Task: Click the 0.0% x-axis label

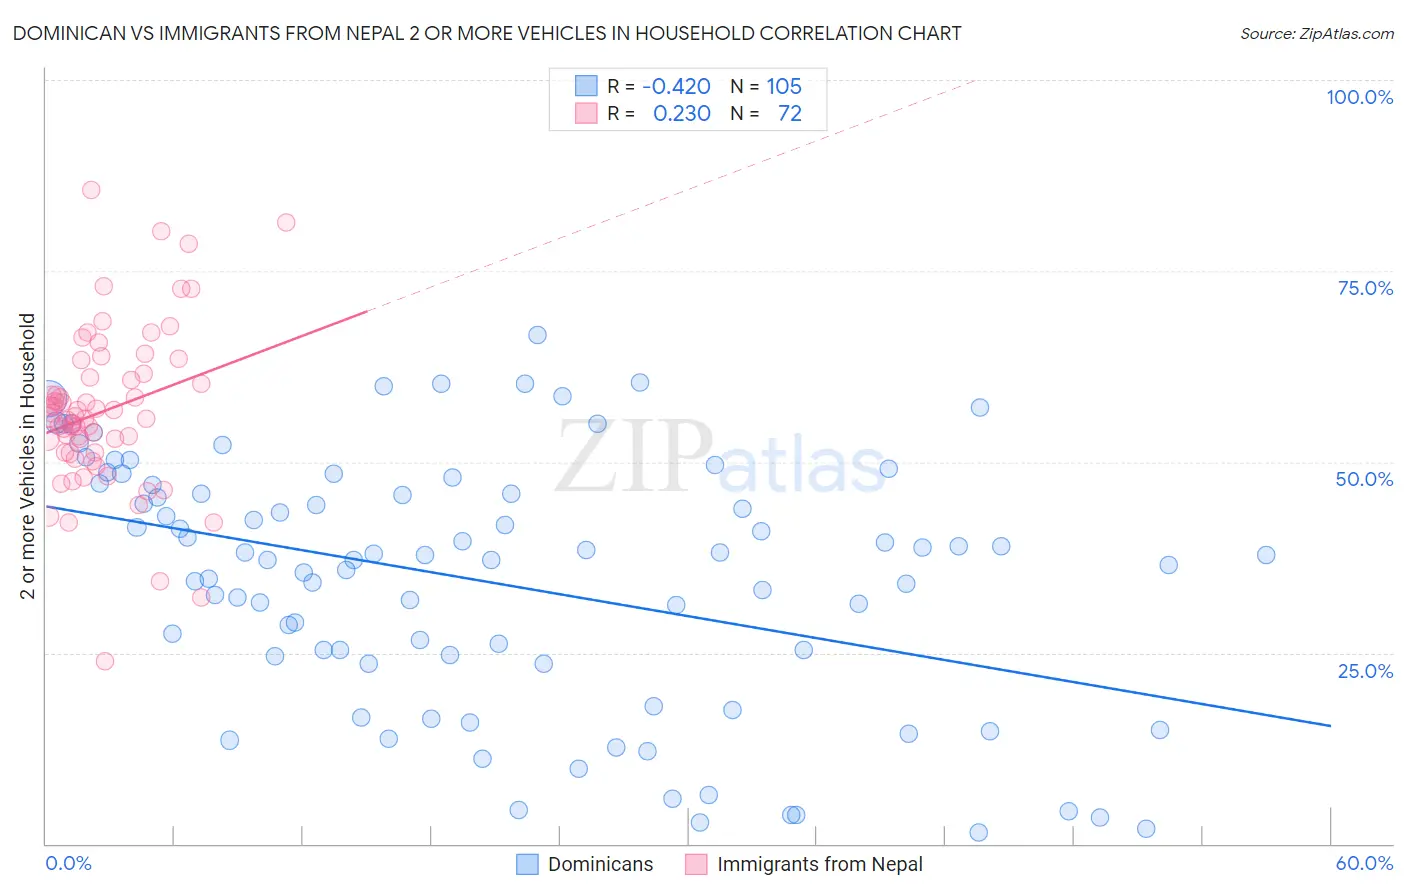Action: point(68,863)
